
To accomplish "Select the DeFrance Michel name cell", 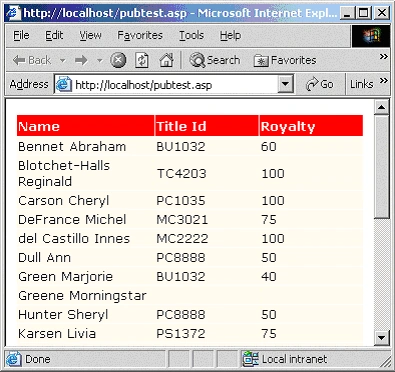I will [86, 219].
